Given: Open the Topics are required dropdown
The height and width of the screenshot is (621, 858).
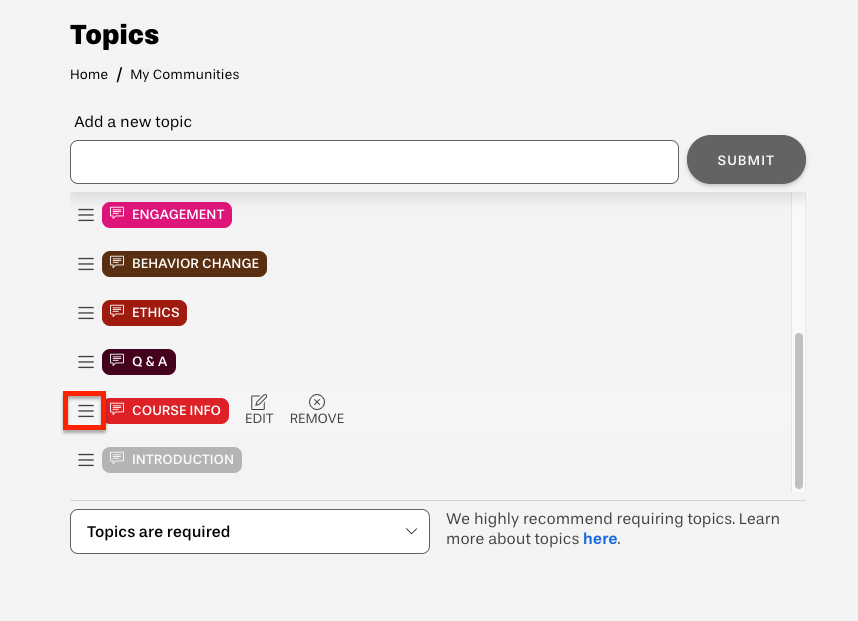Looking at the screenshot, I should click(250, 531).
